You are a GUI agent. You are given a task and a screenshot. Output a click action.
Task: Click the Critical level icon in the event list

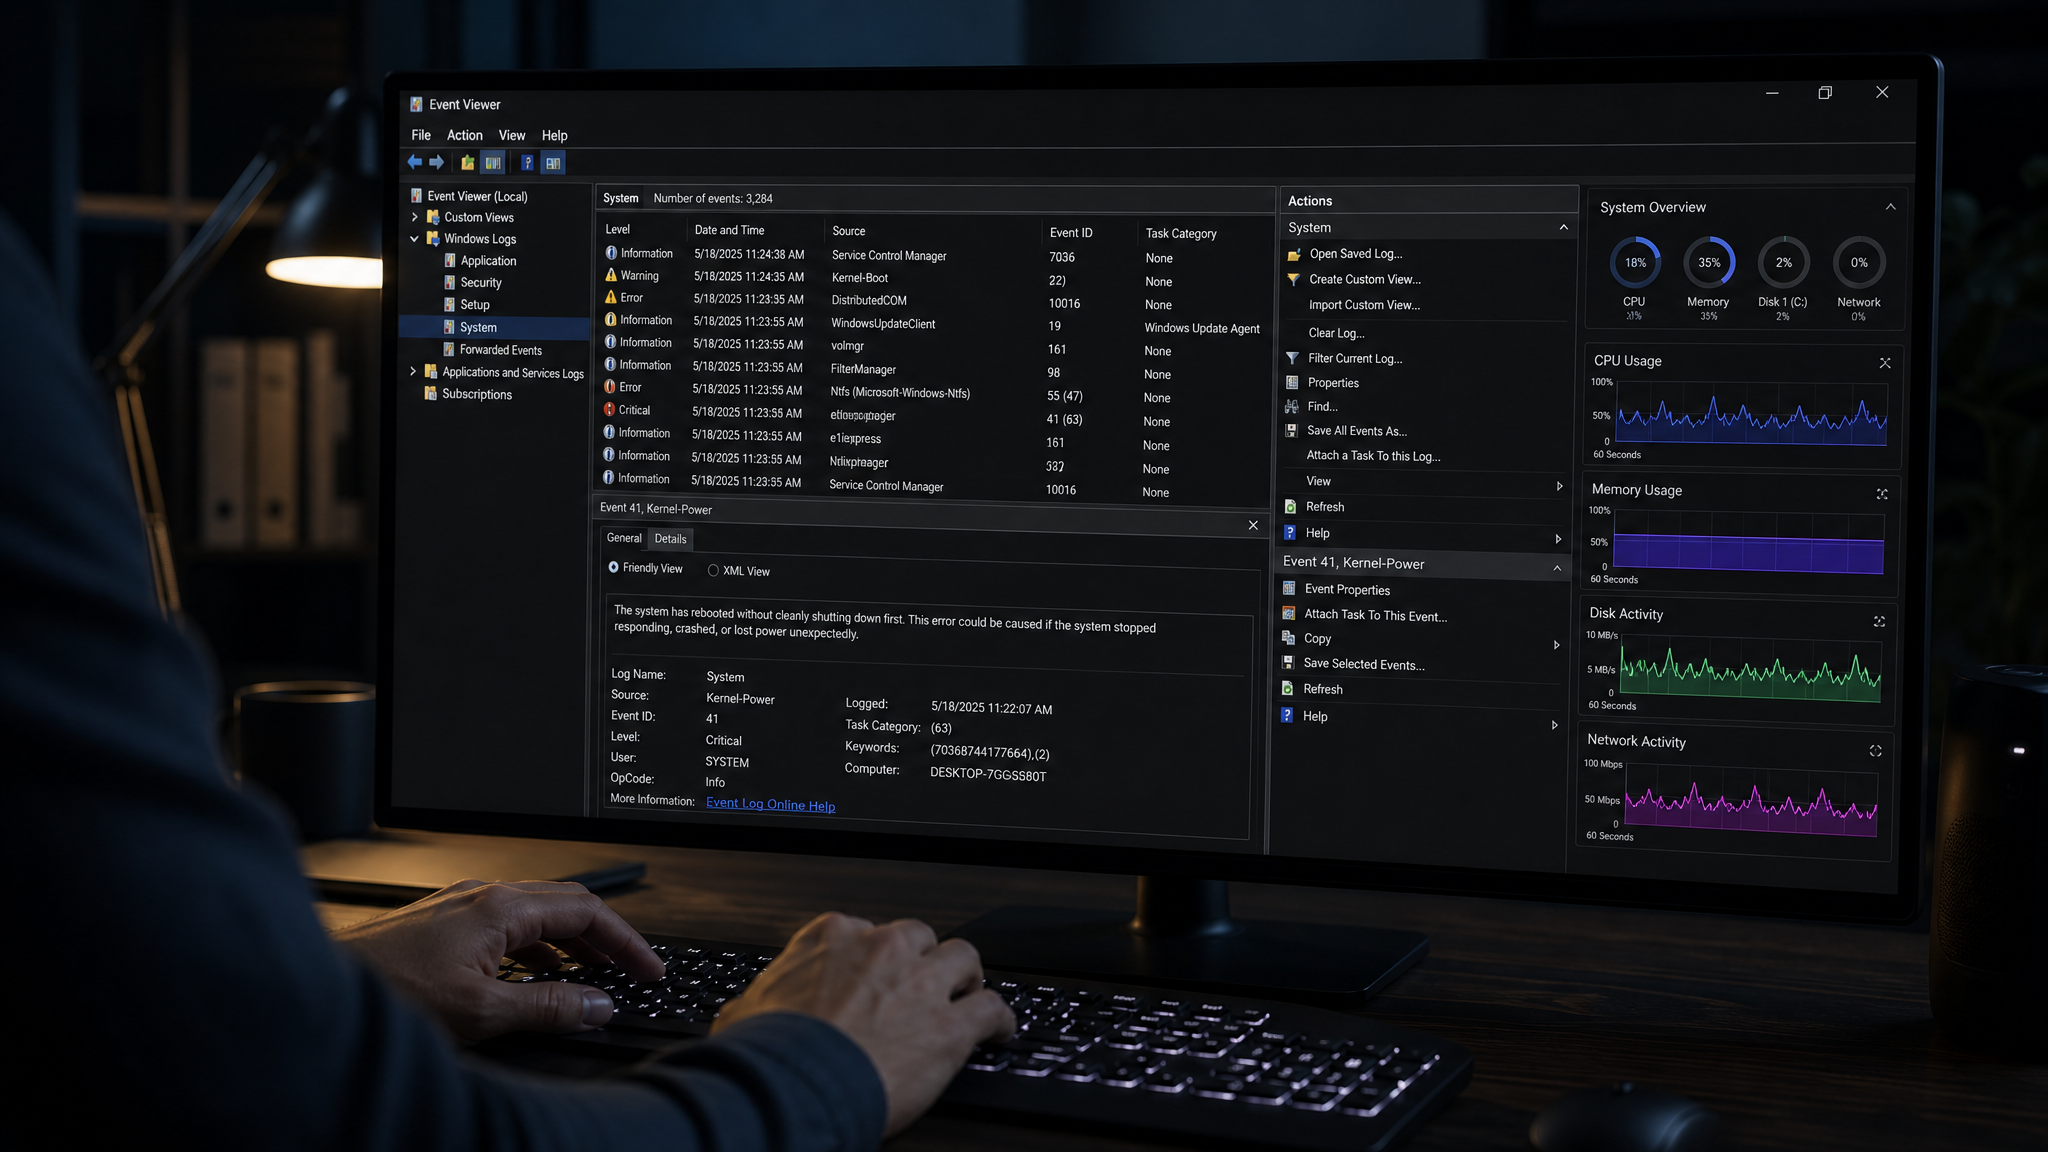coord(609,410)
